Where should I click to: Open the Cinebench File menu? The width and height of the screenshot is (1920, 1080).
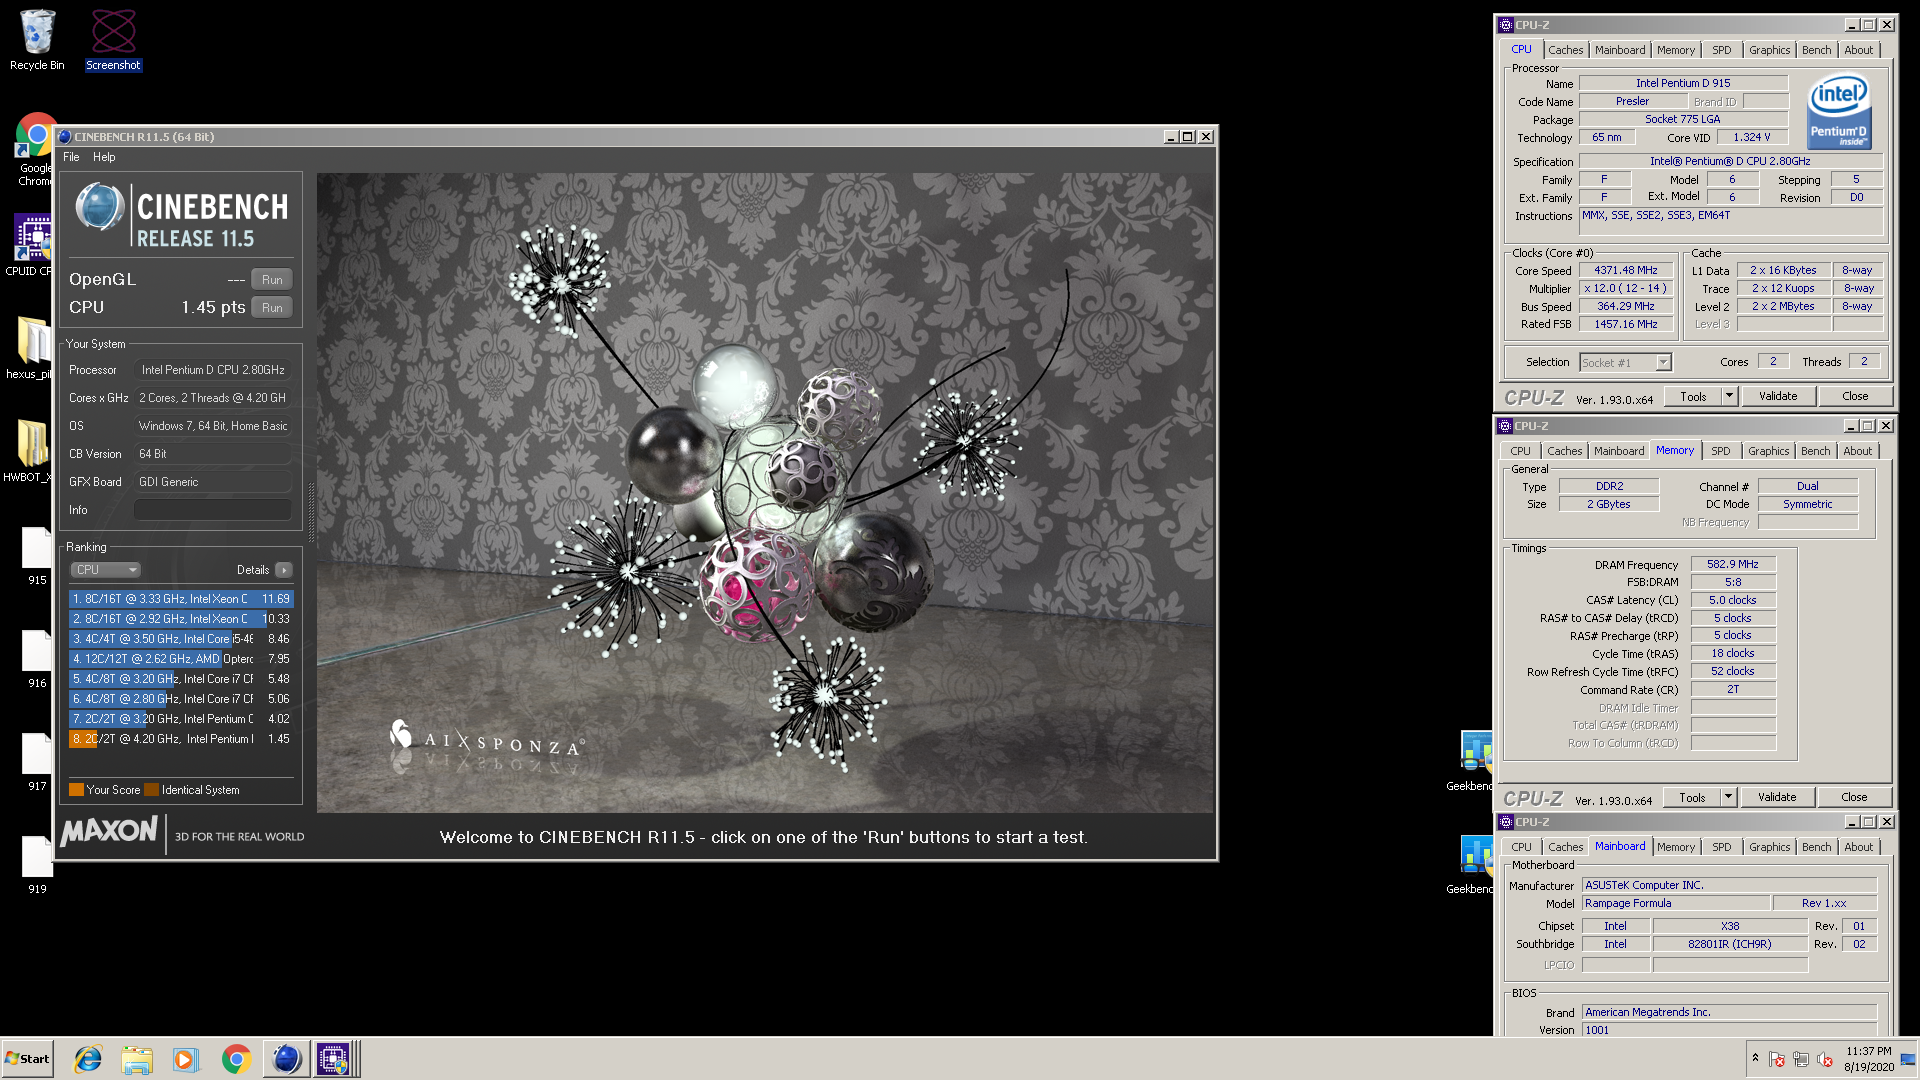[71, 157]
